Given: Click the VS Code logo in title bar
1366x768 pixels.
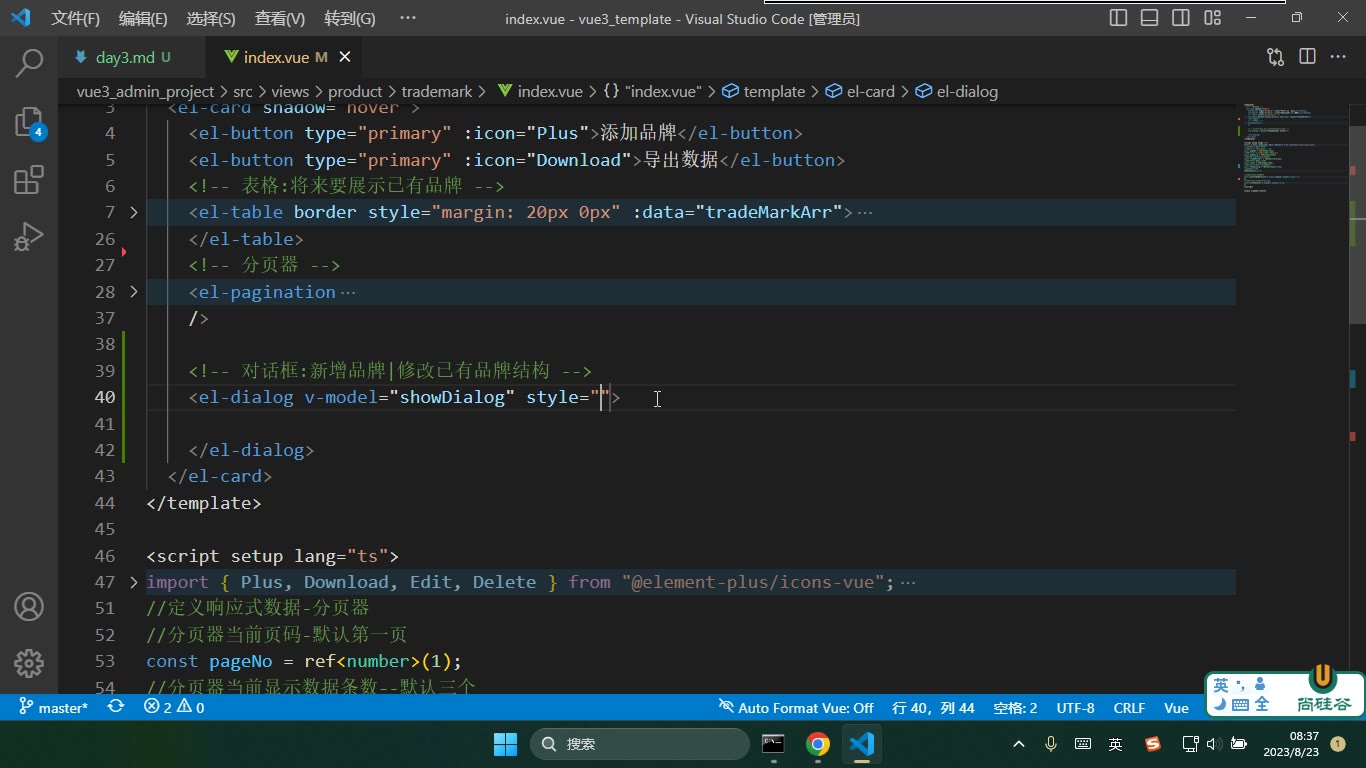Looking at the screenshot, I should pyautogui.click(x=20, y=18).
